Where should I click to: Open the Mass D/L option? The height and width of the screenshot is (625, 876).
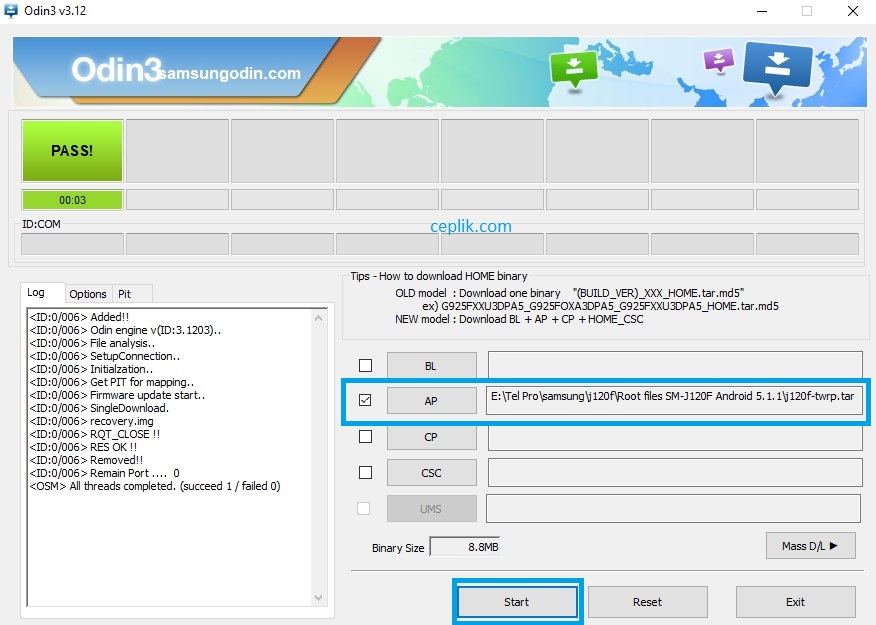pyautogui.click(x=811, y=546)
